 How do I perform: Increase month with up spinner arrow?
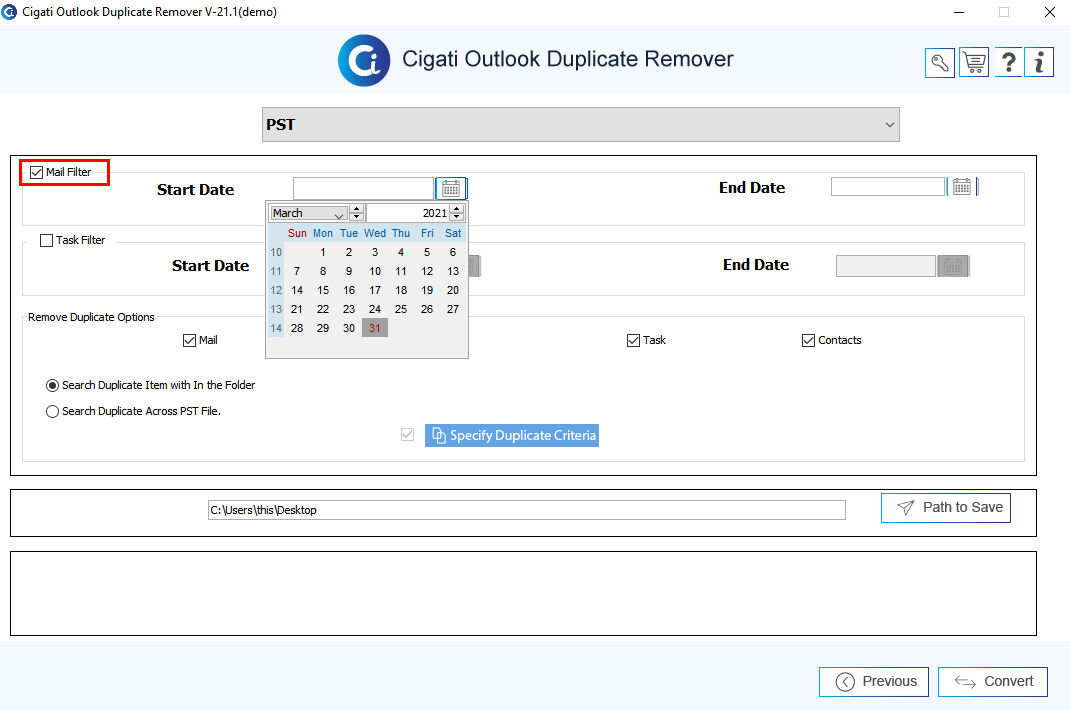point(356,209)
